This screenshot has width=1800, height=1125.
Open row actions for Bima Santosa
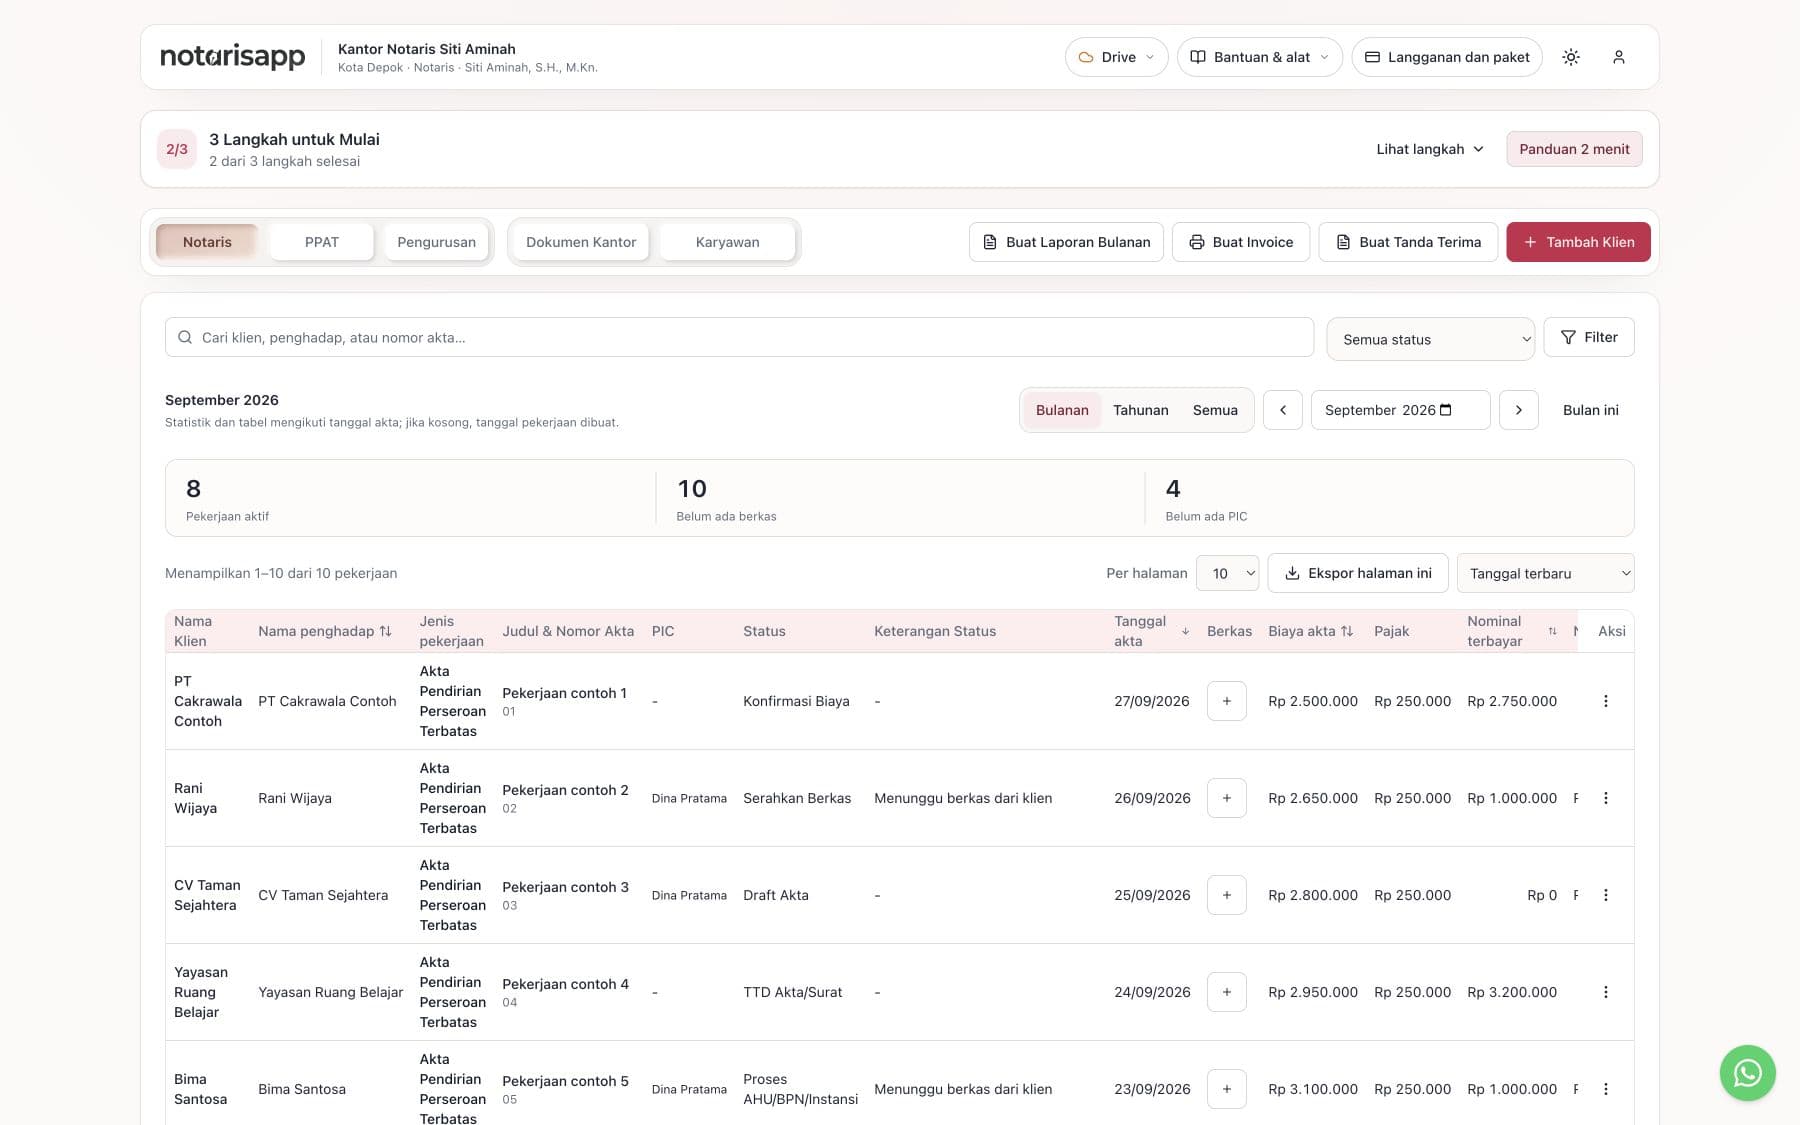1605,1089
